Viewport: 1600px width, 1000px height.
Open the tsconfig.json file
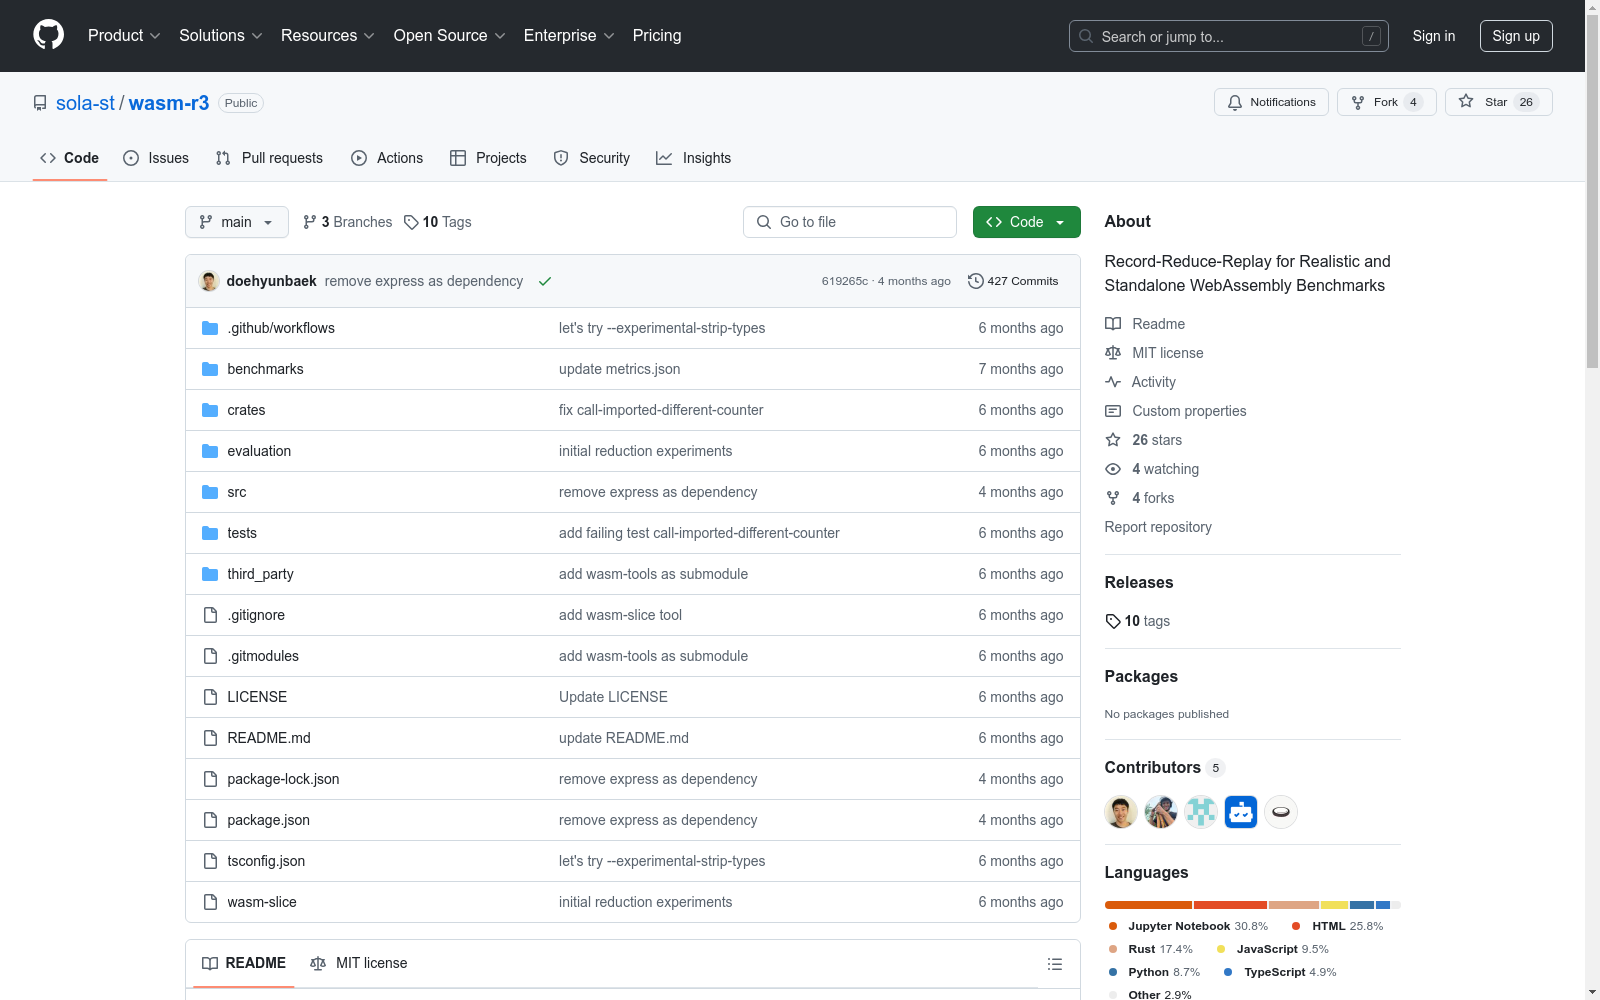pyautogui.click(x=266, y=861)
